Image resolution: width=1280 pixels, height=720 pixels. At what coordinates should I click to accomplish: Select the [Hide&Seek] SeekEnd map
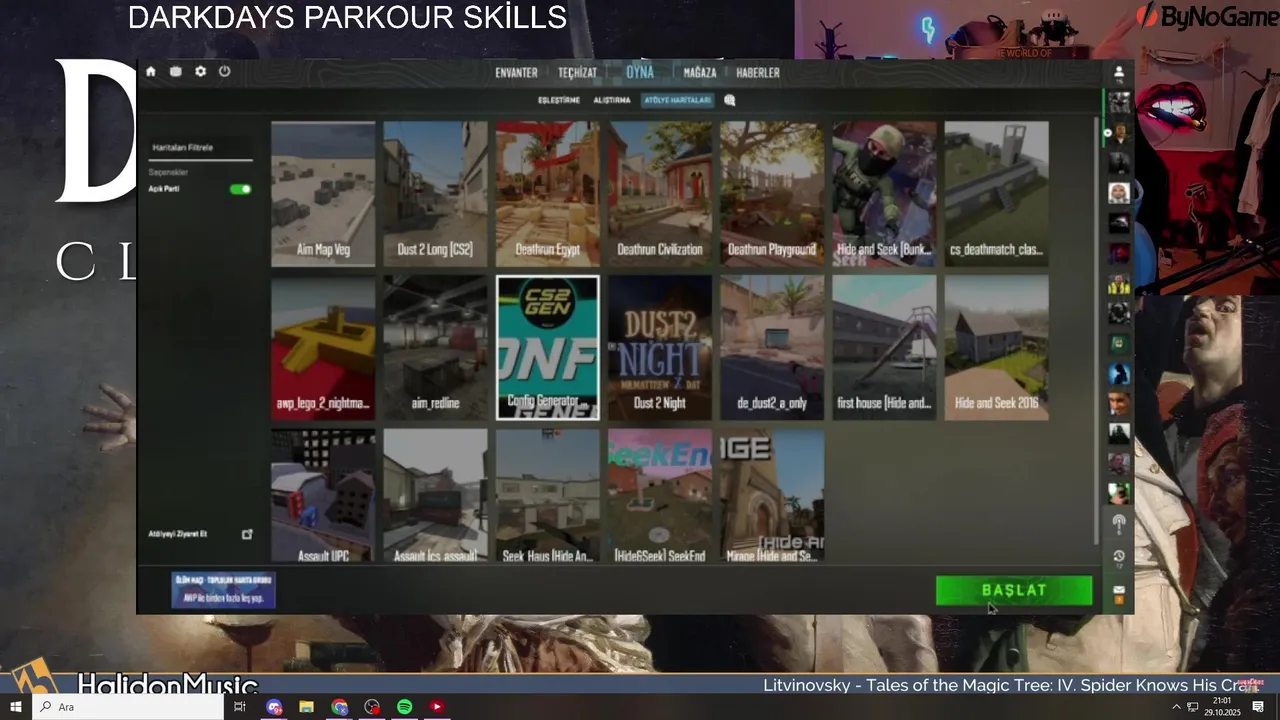click(x=660, y=496)
